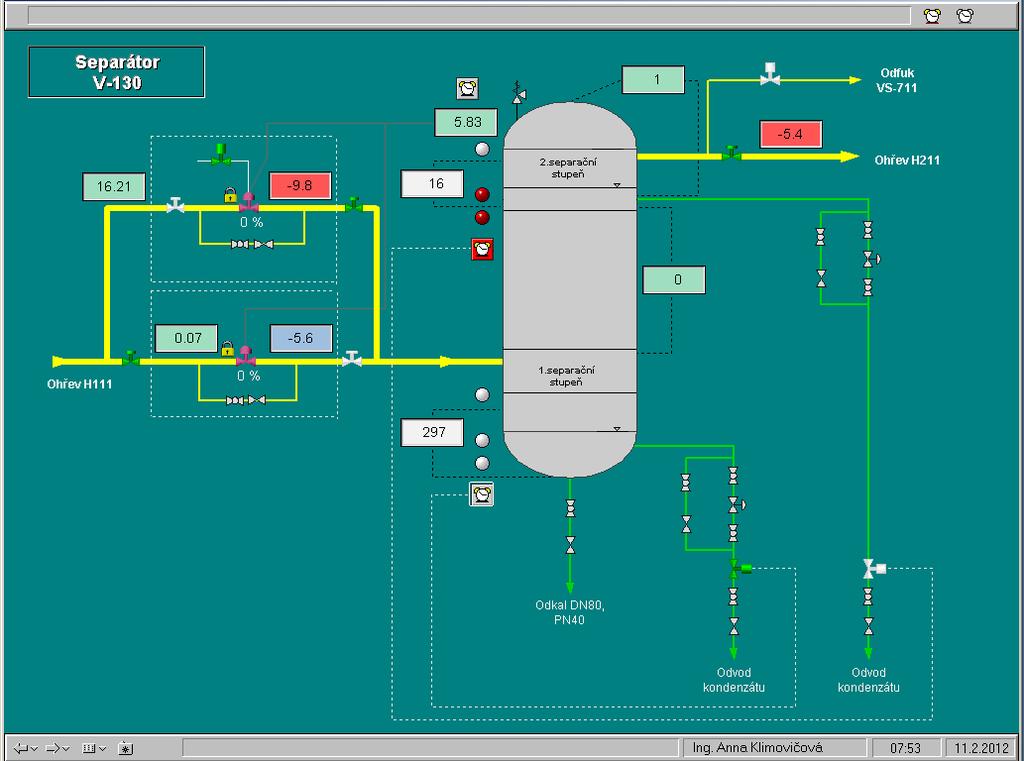
Task: Click the green valve right of -9.8 value
Action: click(x=353, y=204)
